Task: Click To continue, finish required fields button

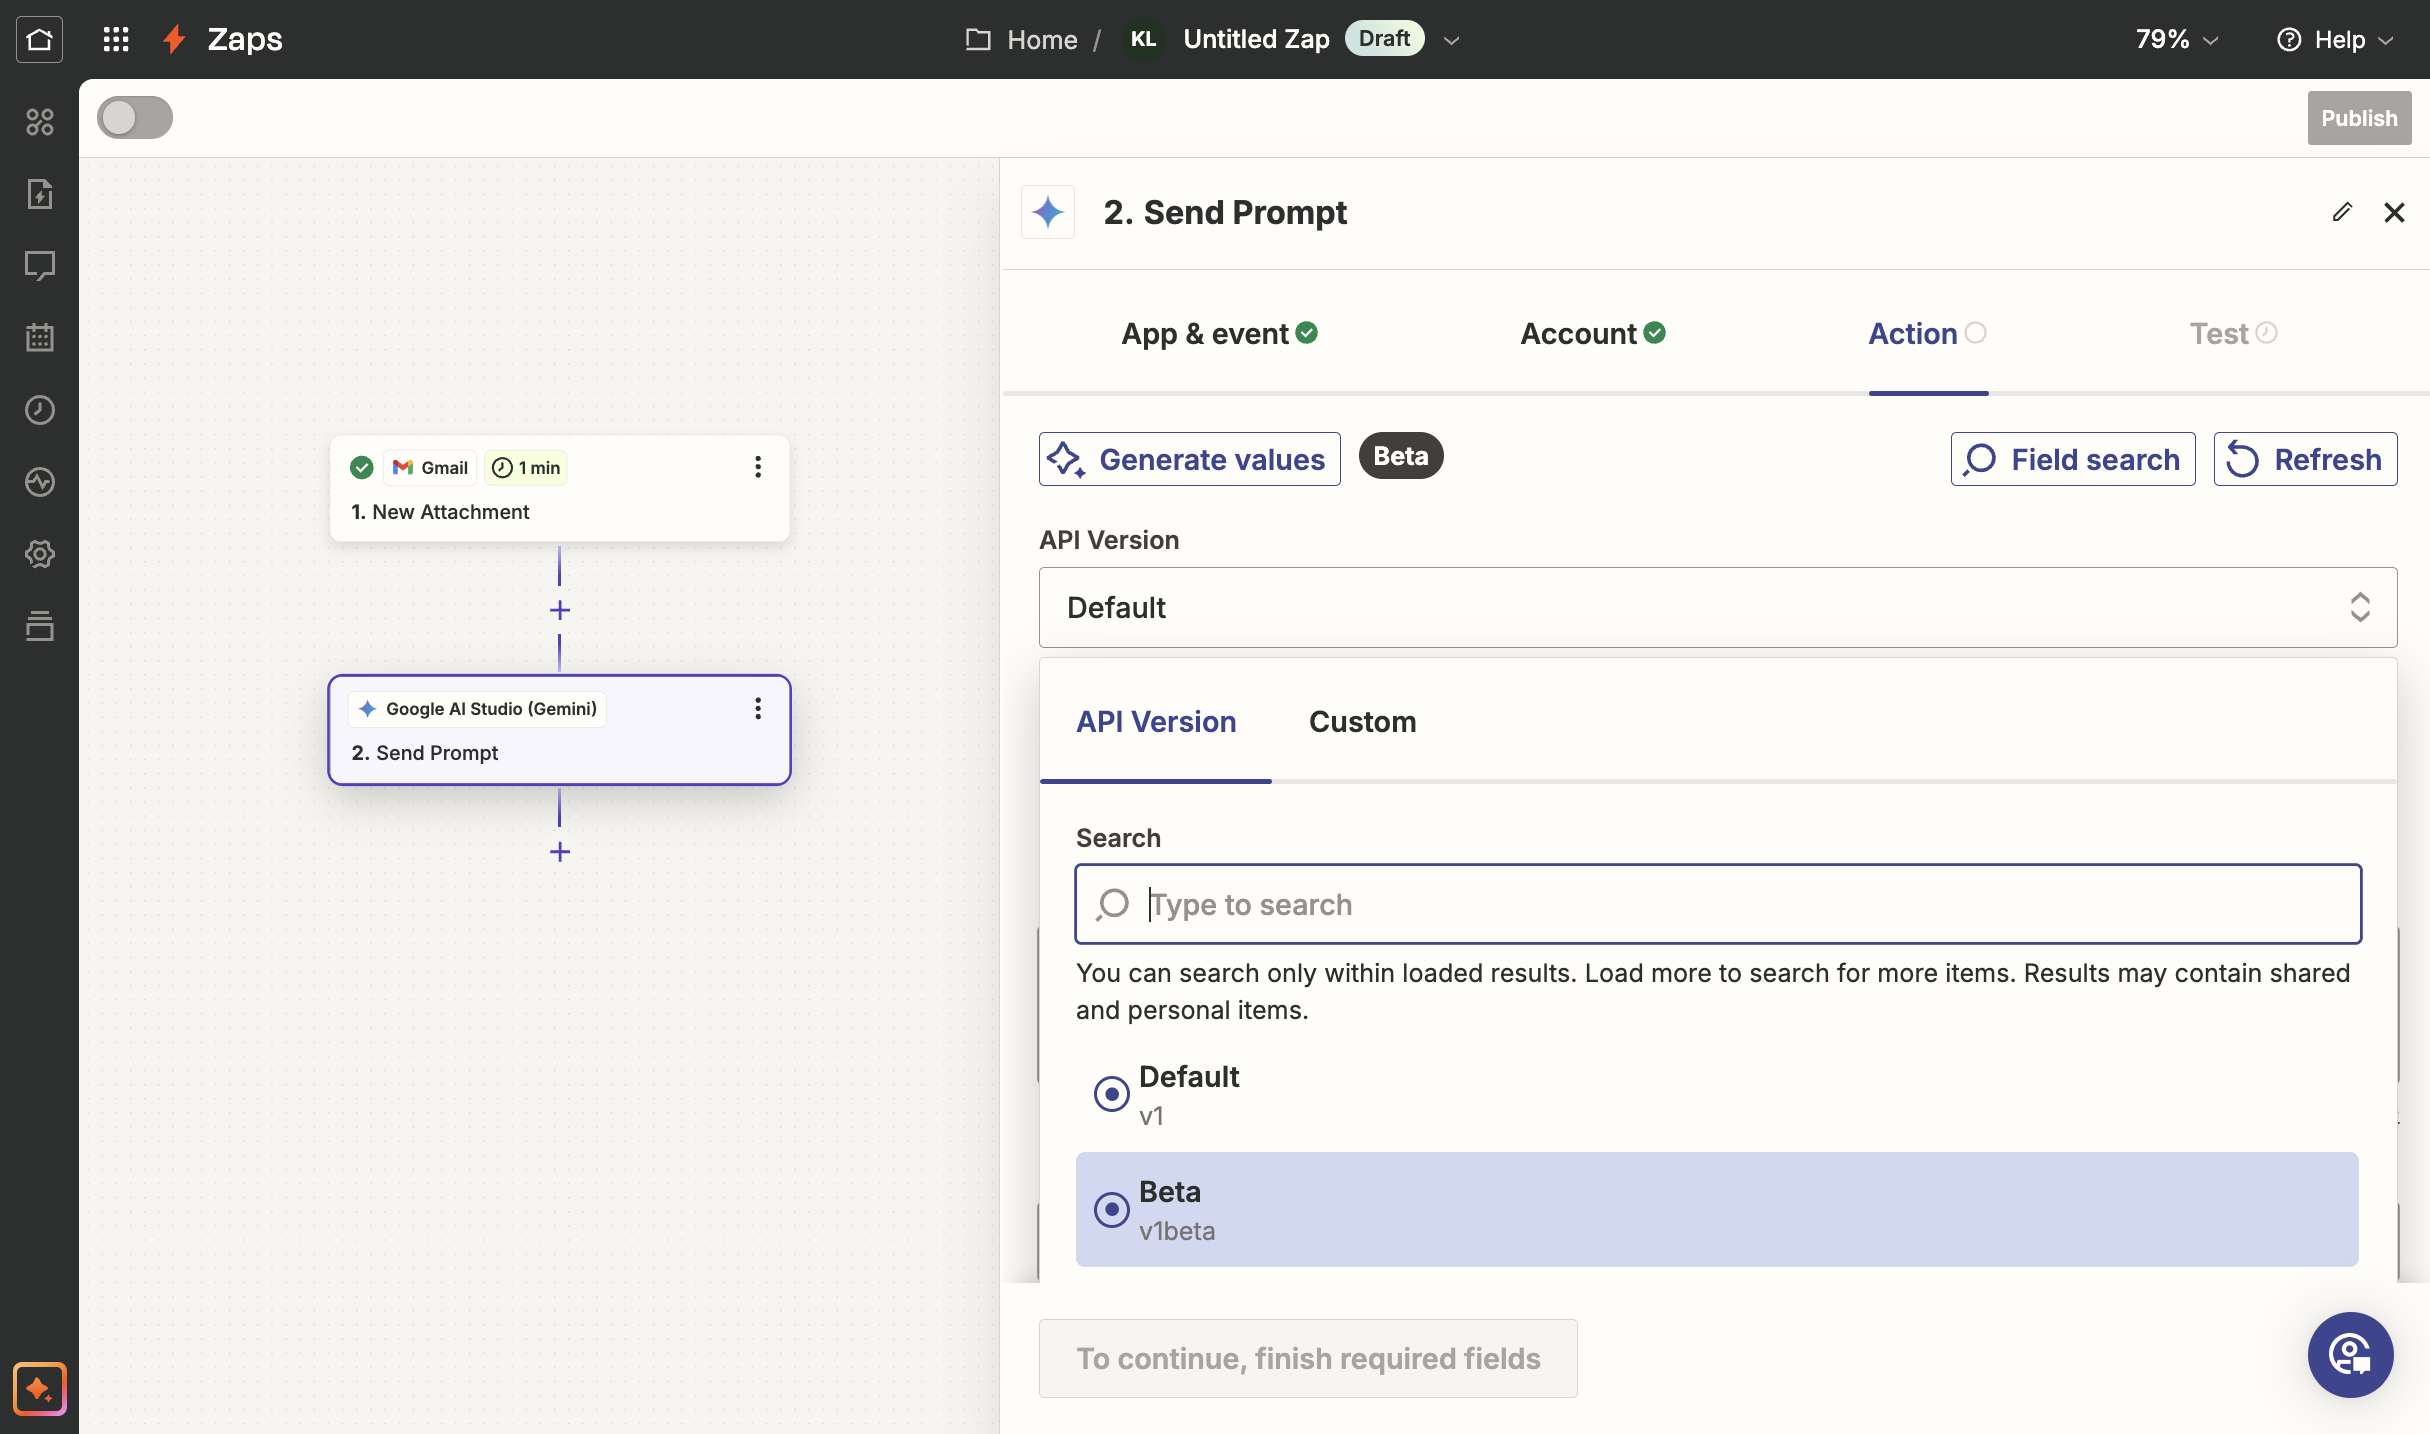Action: point(1308,1358)
